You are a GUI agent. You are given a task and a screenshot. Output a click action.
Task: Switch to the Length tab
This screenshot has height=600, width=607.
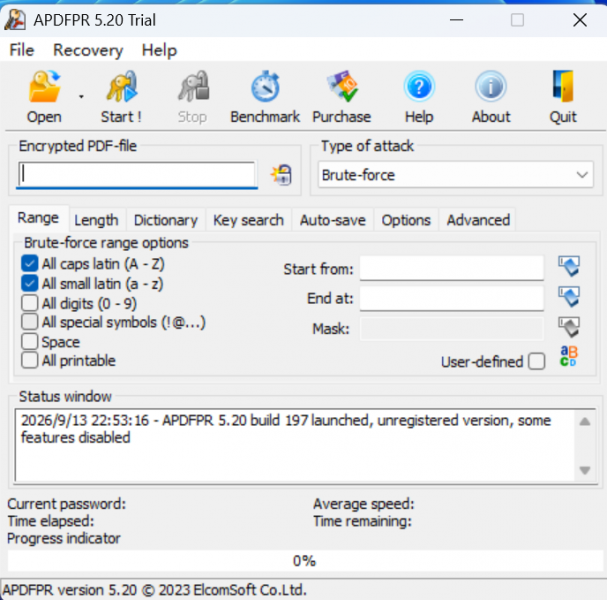(96, 220)
